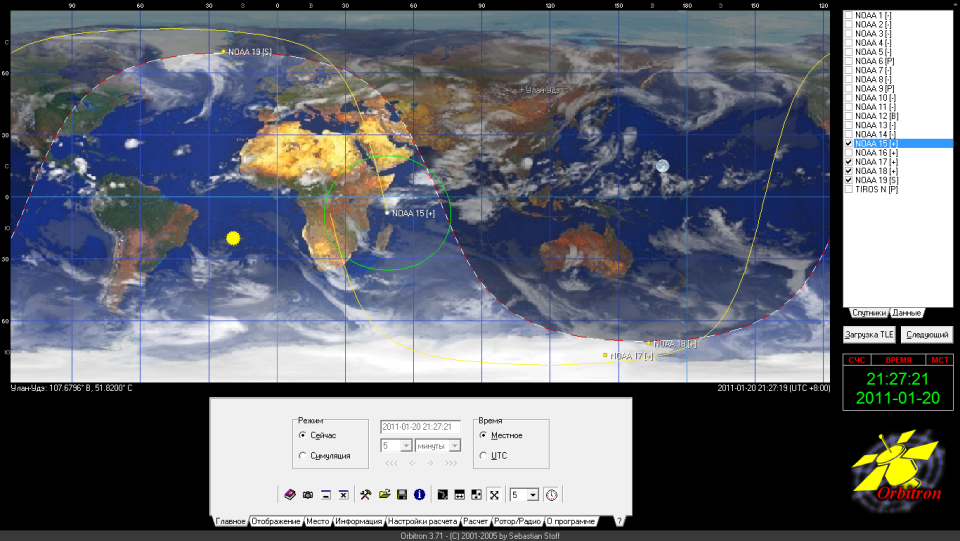The image size is (960, 541).
Task: Open the Ротор/Радио tab
Action: click(517, 521)
